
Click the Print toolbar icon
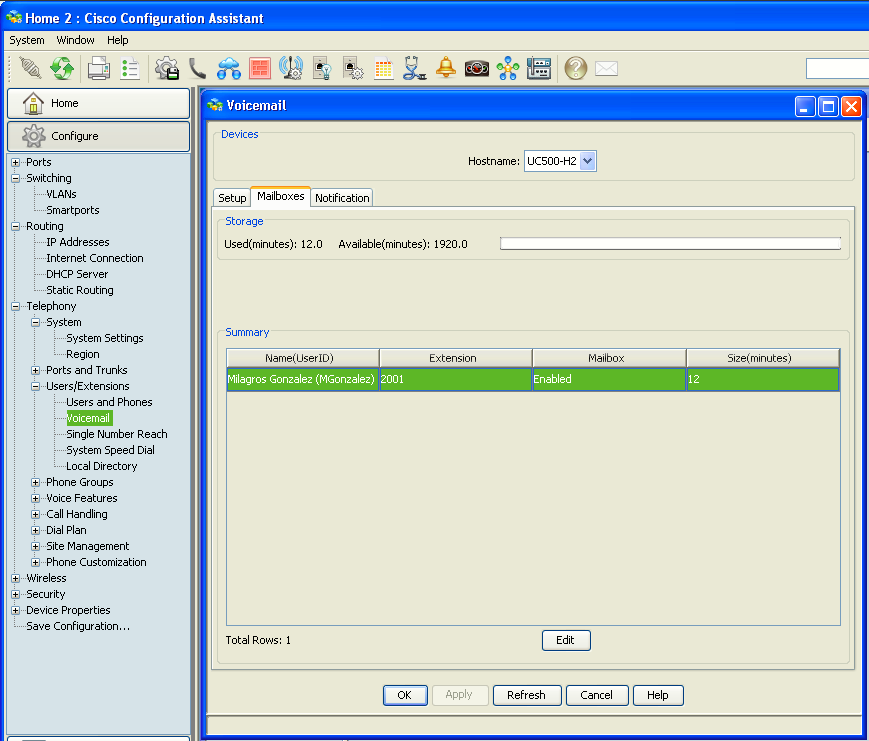99,68
